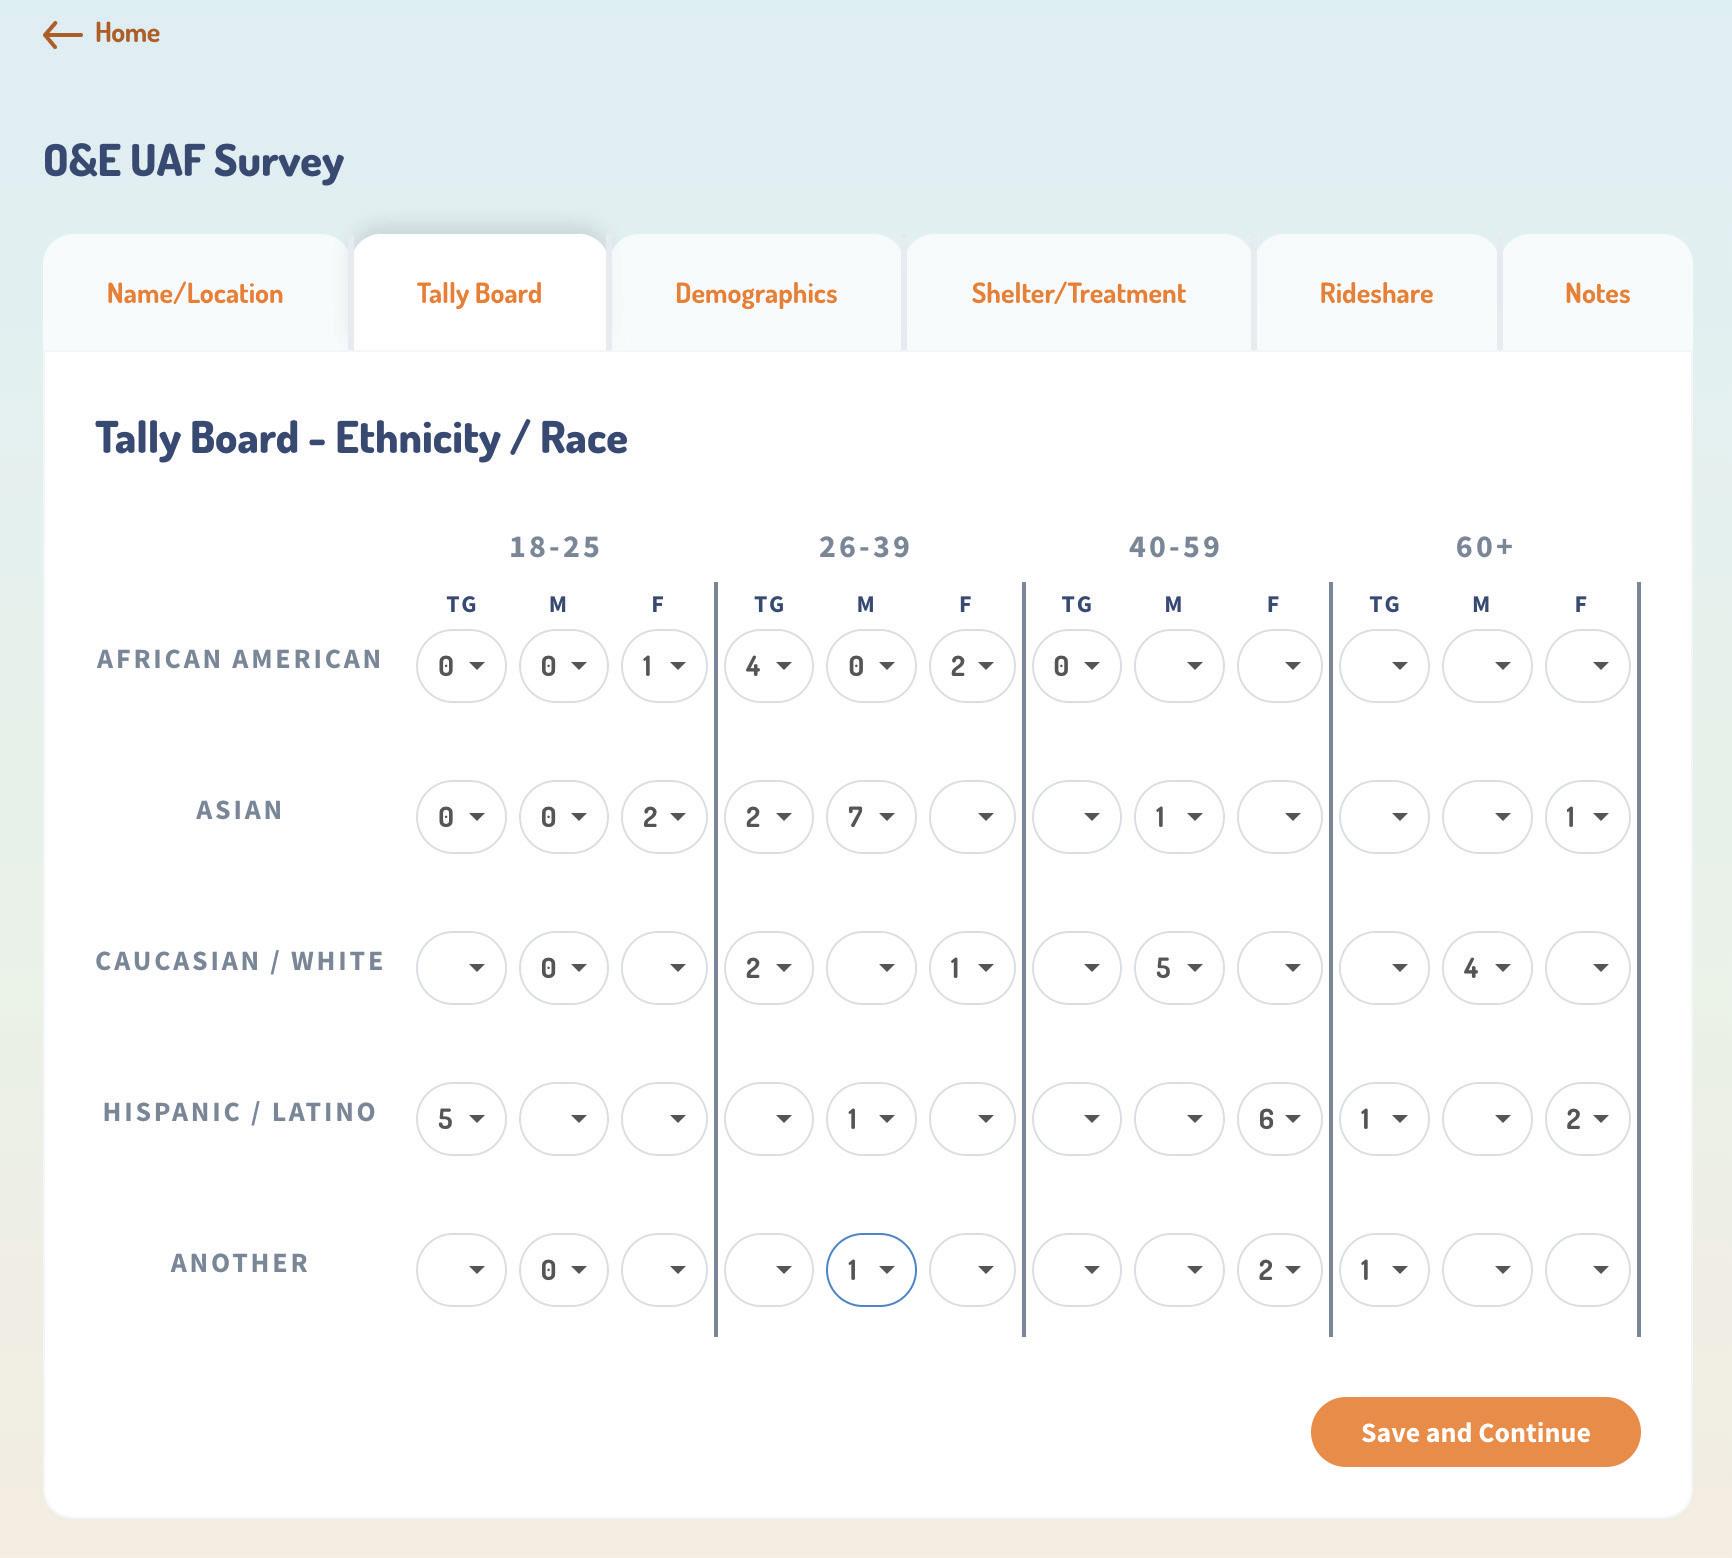
Task: Open Hispanic / Latino 40-59 F dropdown
Action: pos(1280,1119)
